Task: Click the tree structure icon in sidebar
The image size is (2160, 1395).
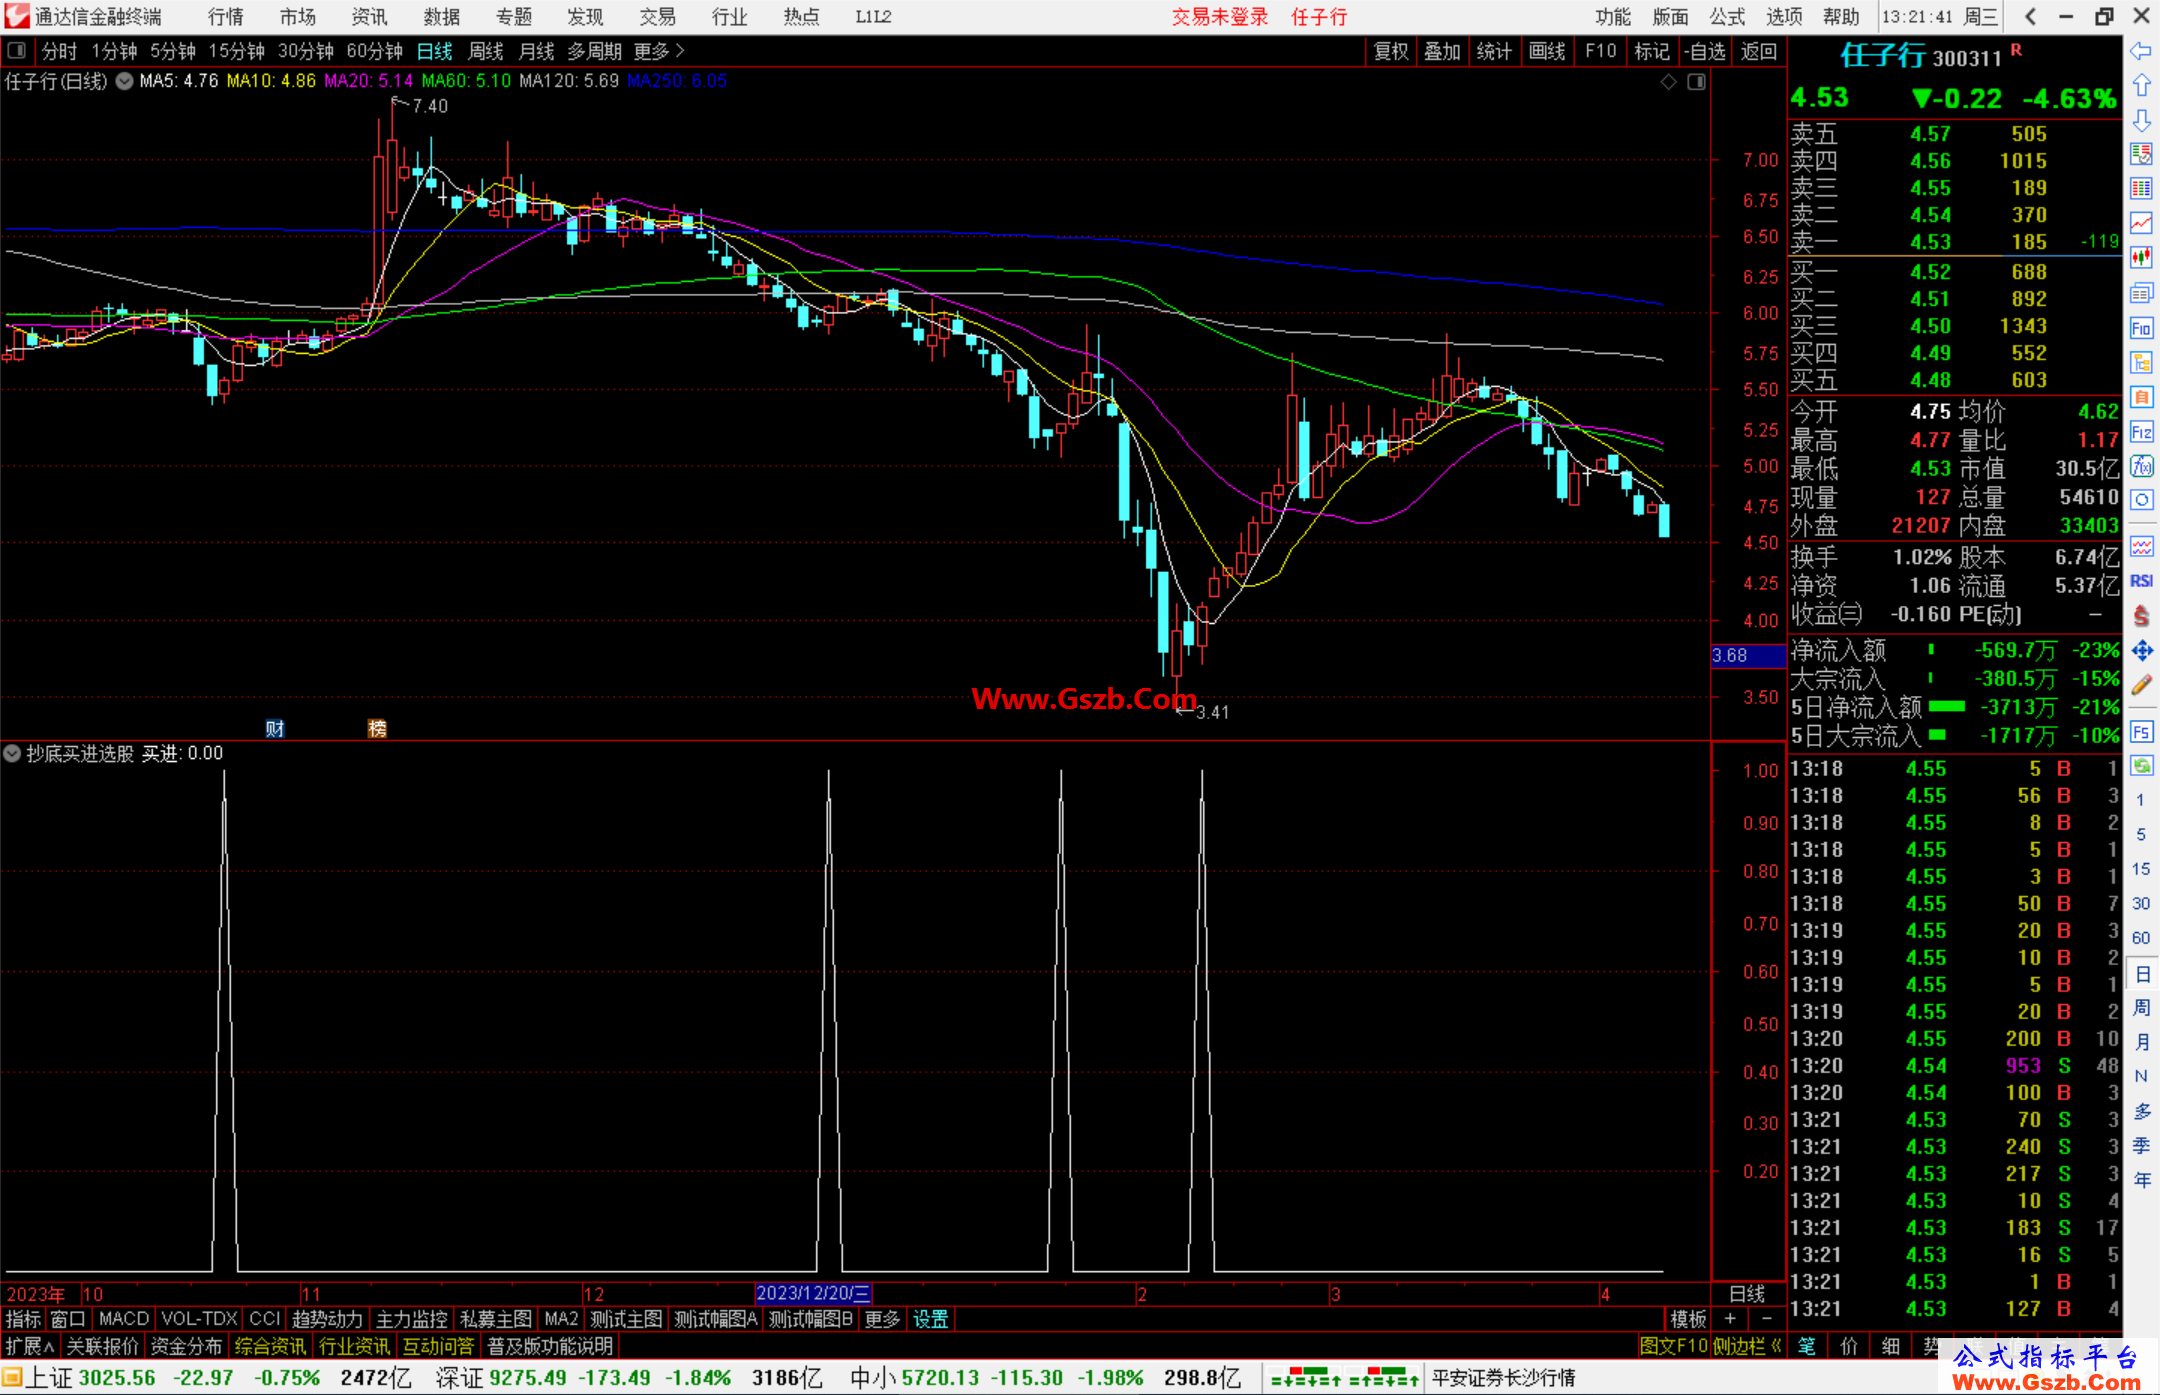Action: (2141, 362)
